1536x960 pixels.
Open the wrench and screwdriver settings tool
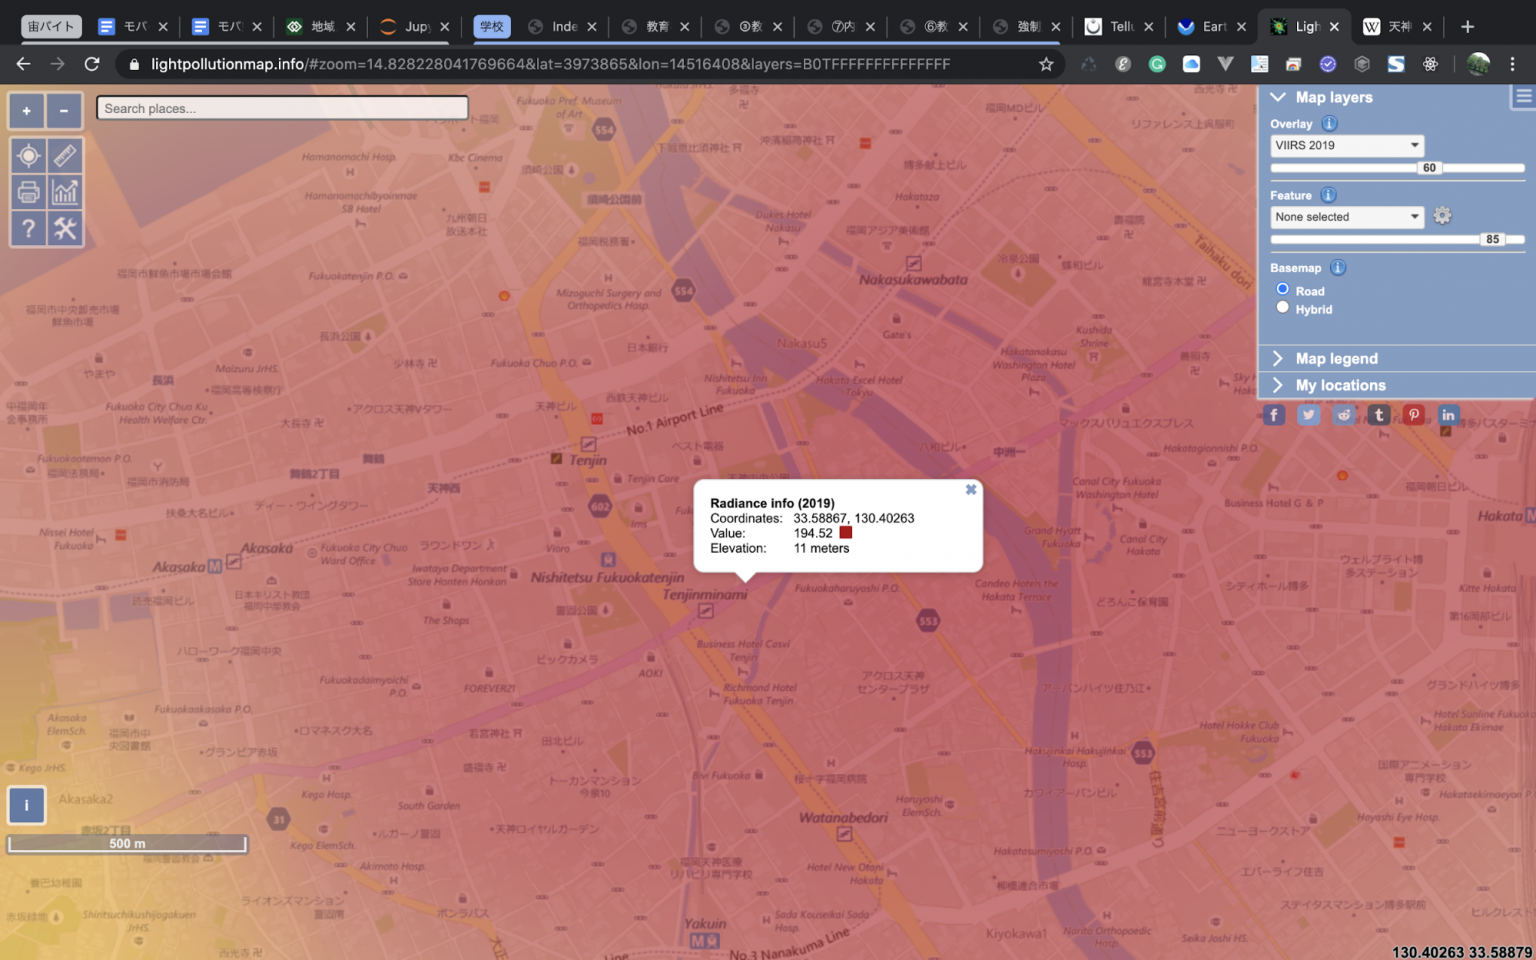[x=65, y=229]
